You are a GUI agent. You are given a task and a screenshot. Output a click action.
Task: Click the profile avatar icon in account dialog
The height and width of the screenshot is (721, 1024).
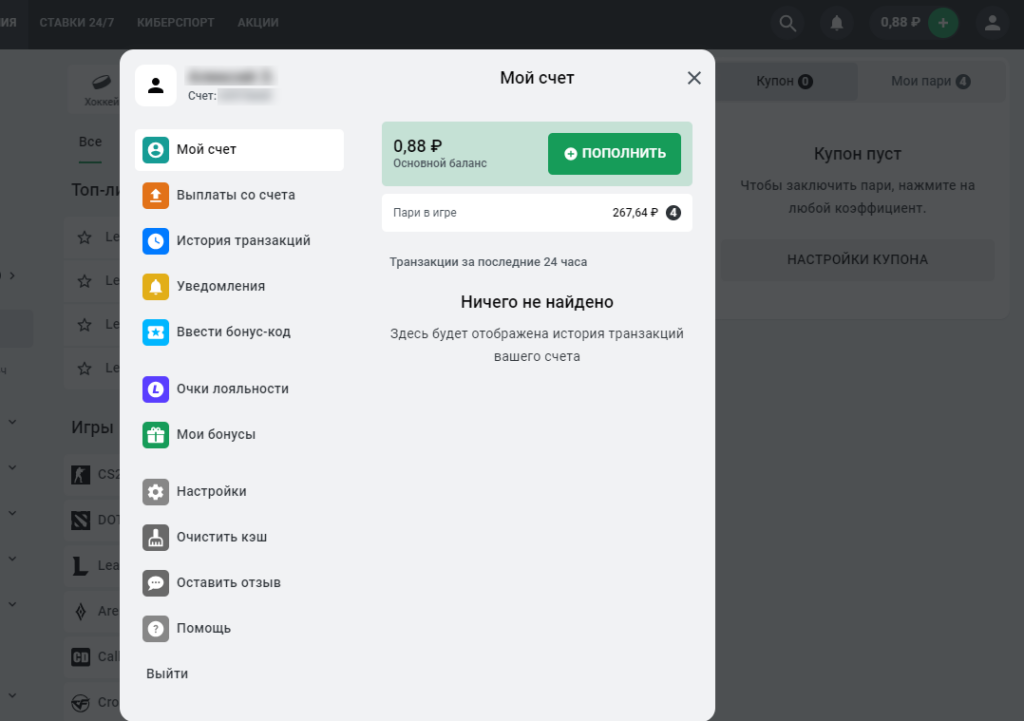pos(155,86)
